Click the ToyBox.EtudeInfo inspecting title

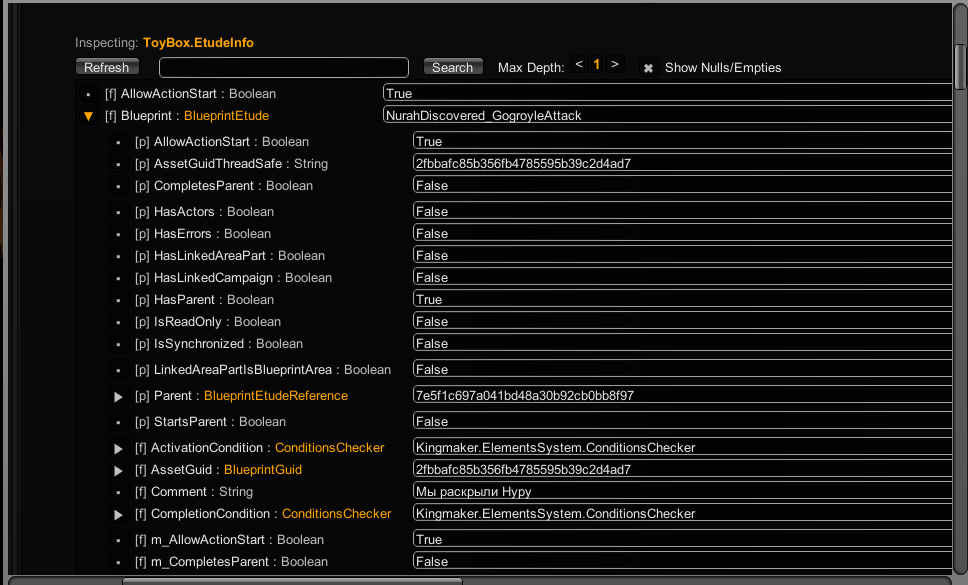point(198,43)
